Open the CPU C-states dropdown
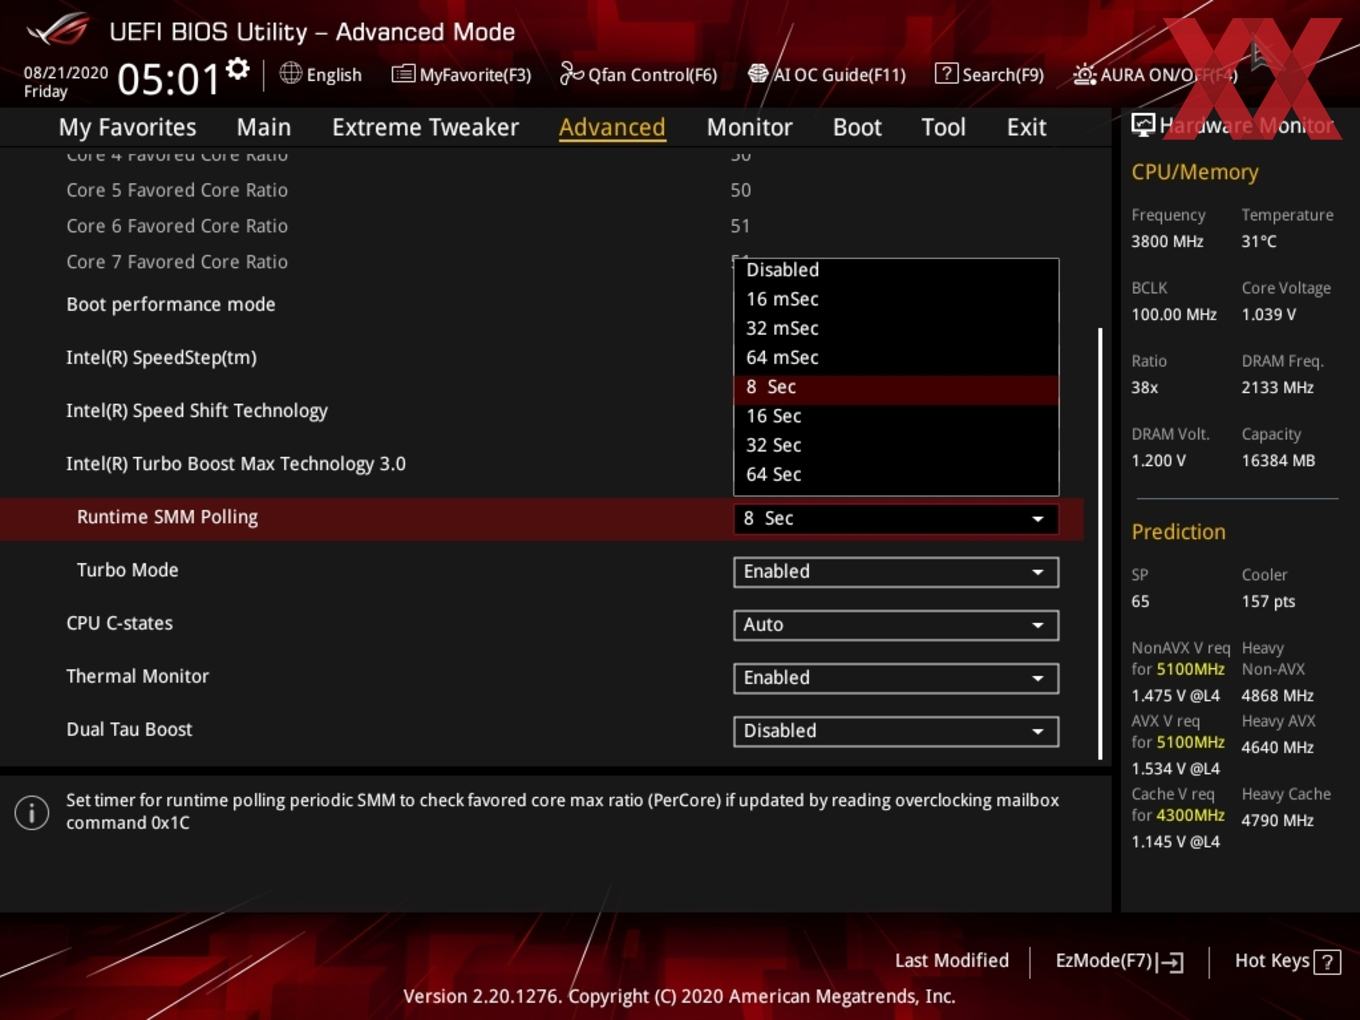Screen dimensions: 1360x1020 [896, 624]
